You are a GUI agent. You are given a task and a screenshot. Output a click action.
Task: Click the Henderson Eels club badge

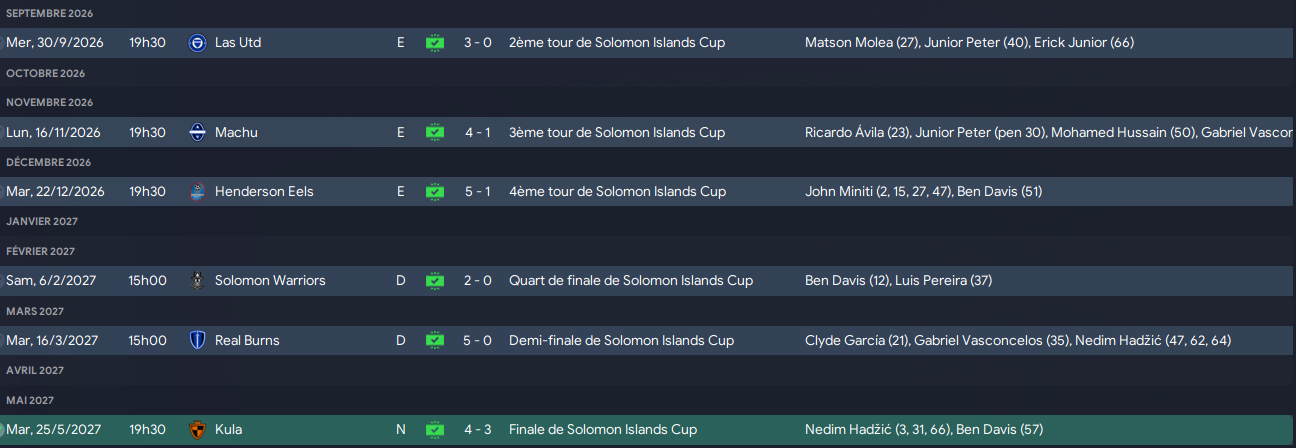[197, 191]
